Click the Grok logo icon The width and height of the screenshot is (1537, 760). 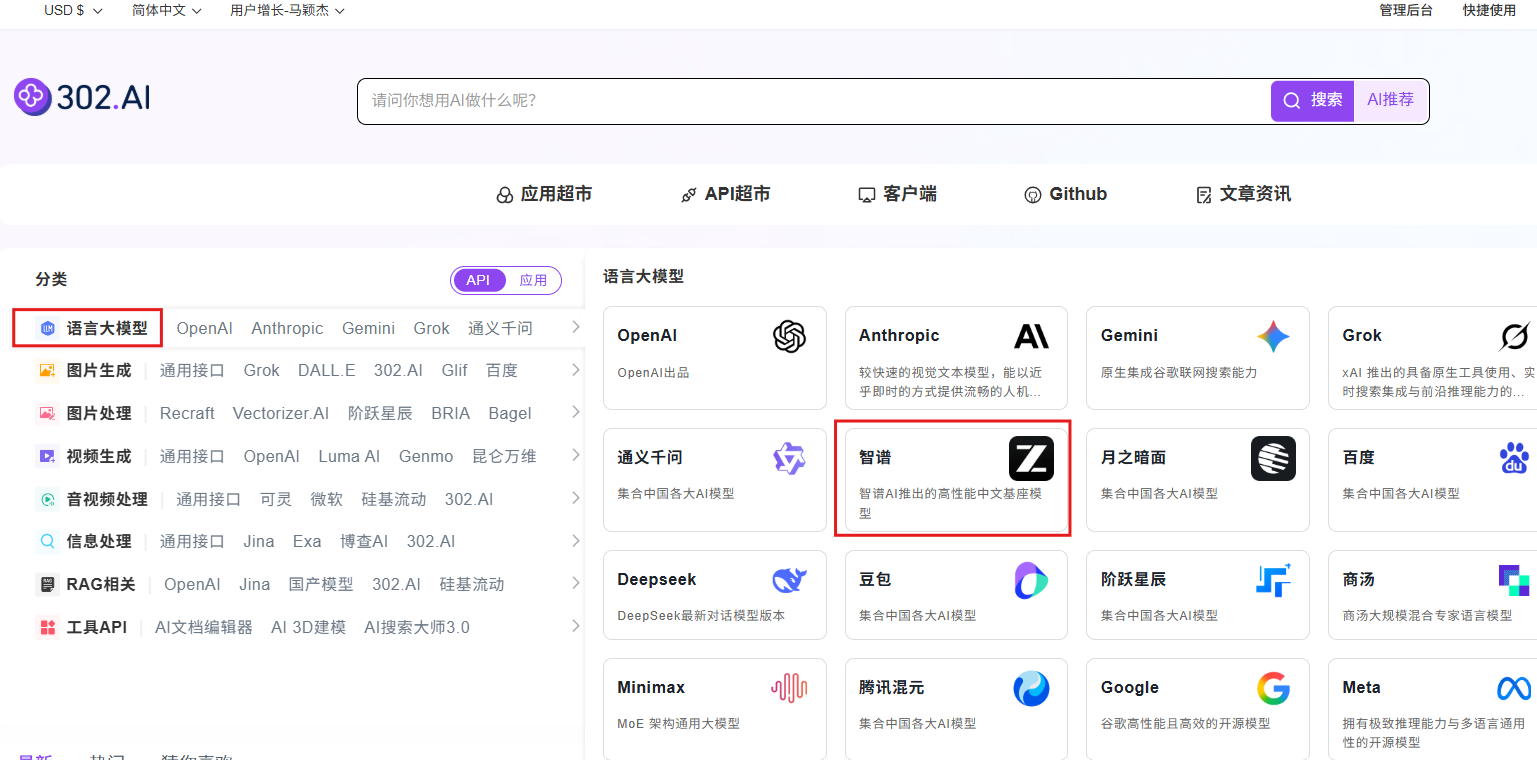coord(1515,336)
